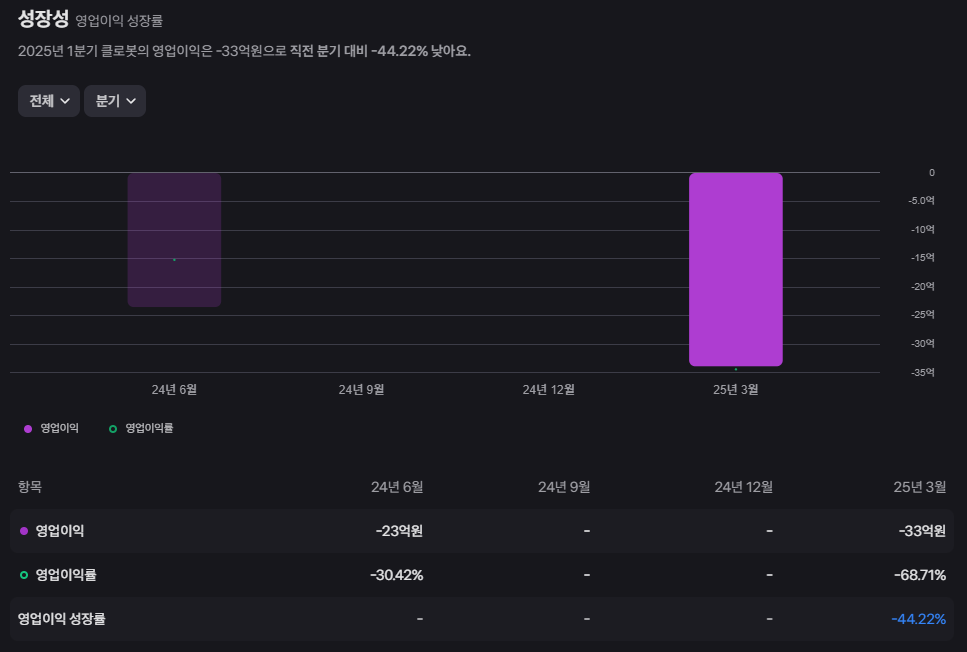Click the -20억 y-axis label
The image size is (967, 652).
(923, 287)
